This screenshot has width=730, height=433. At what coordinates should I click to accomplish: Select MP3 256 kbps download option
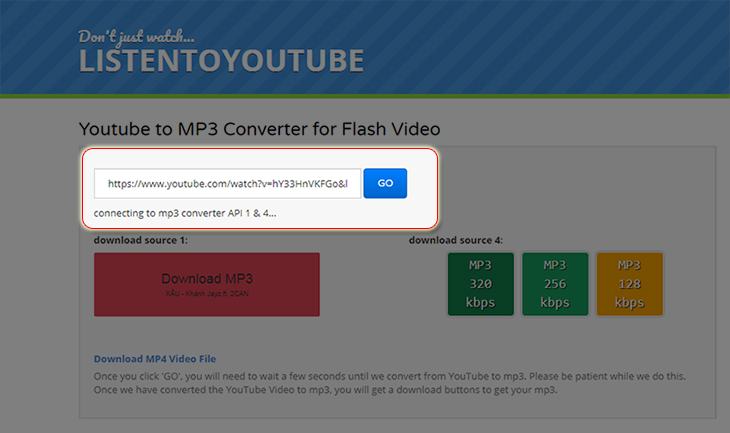pyautogui.click(x=555, y=284)
